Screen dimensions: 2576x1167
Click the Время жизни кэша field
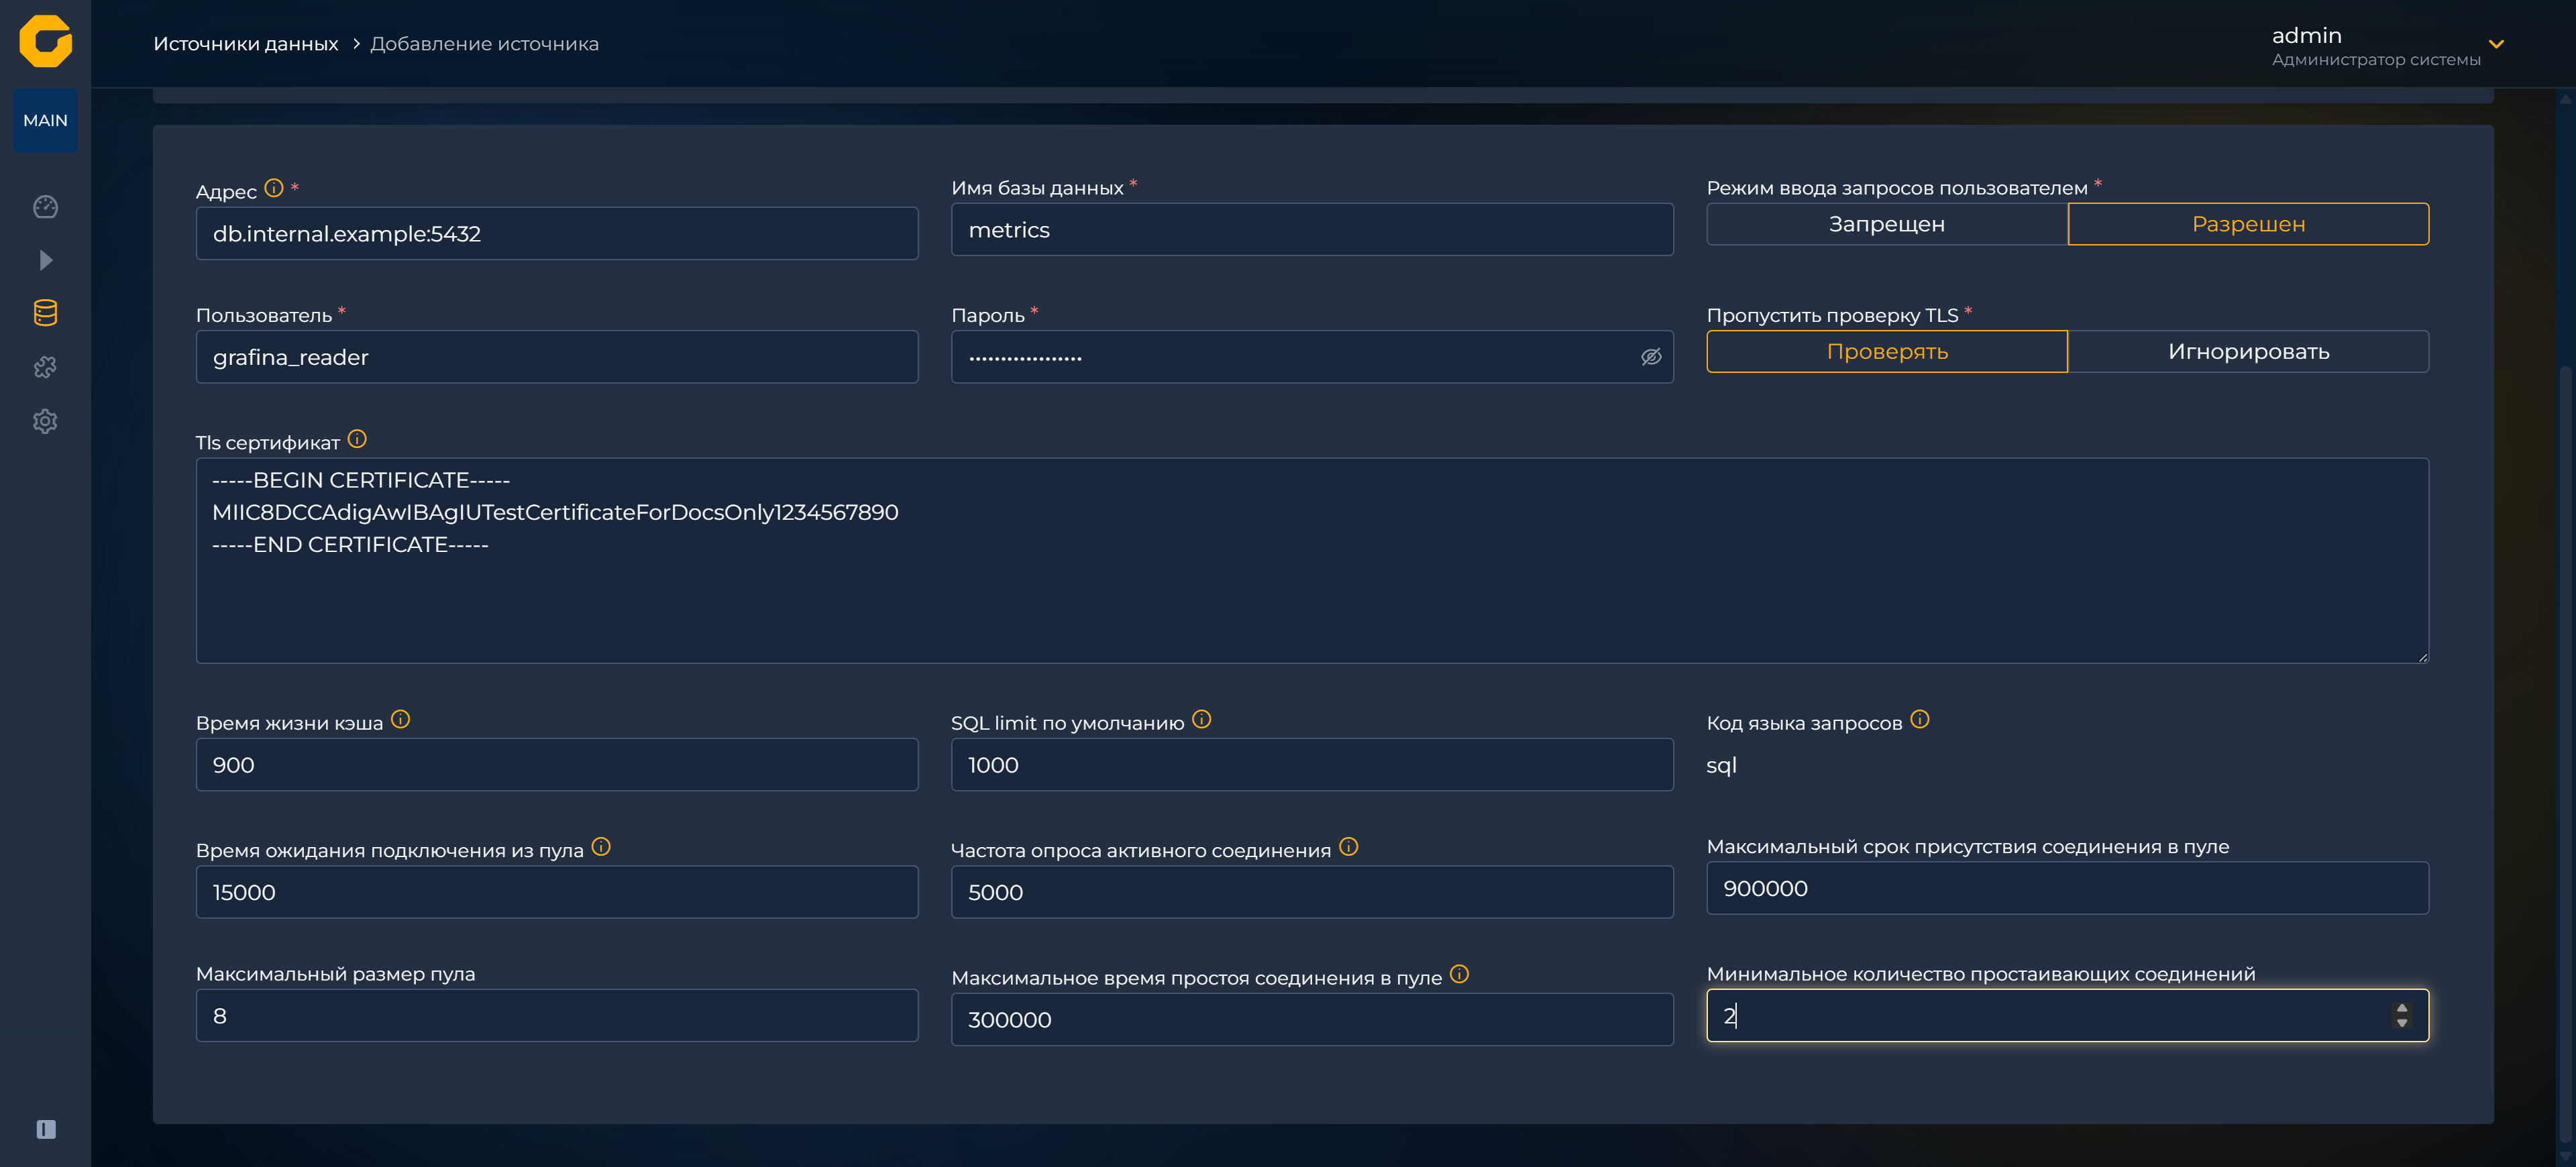pos(557,765)
